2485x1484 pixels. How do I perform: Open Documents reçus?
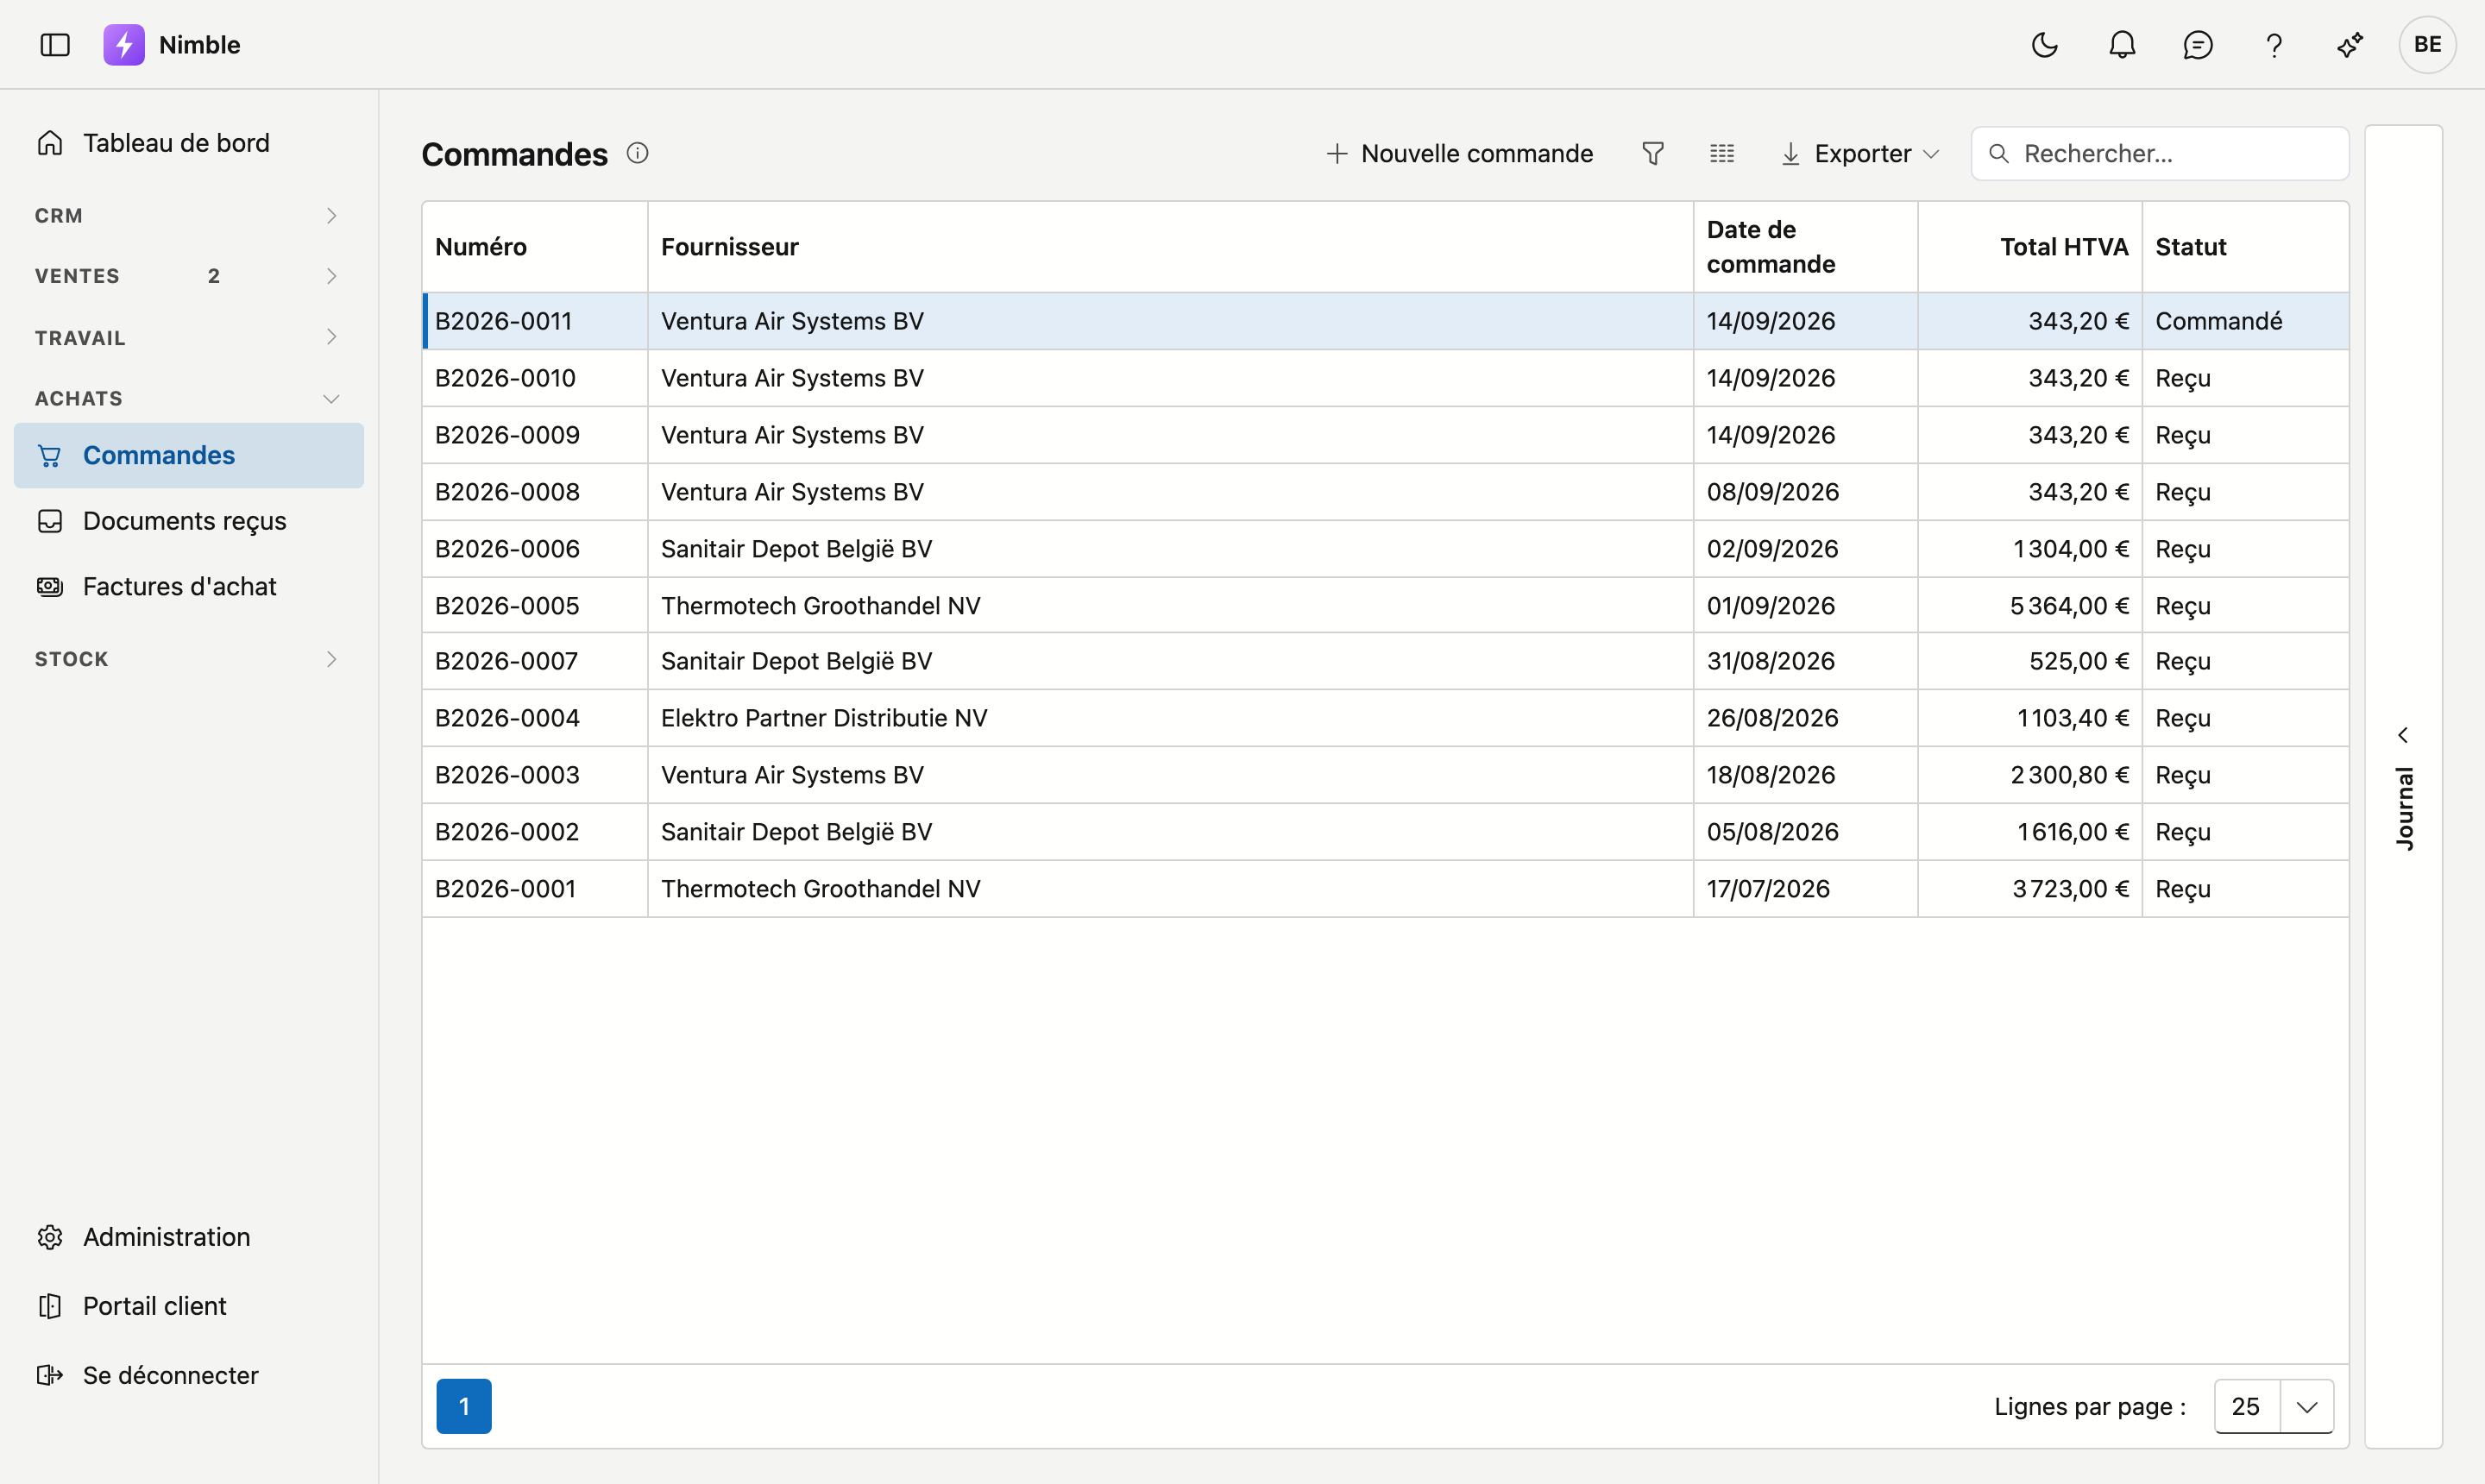coord(189,521)
